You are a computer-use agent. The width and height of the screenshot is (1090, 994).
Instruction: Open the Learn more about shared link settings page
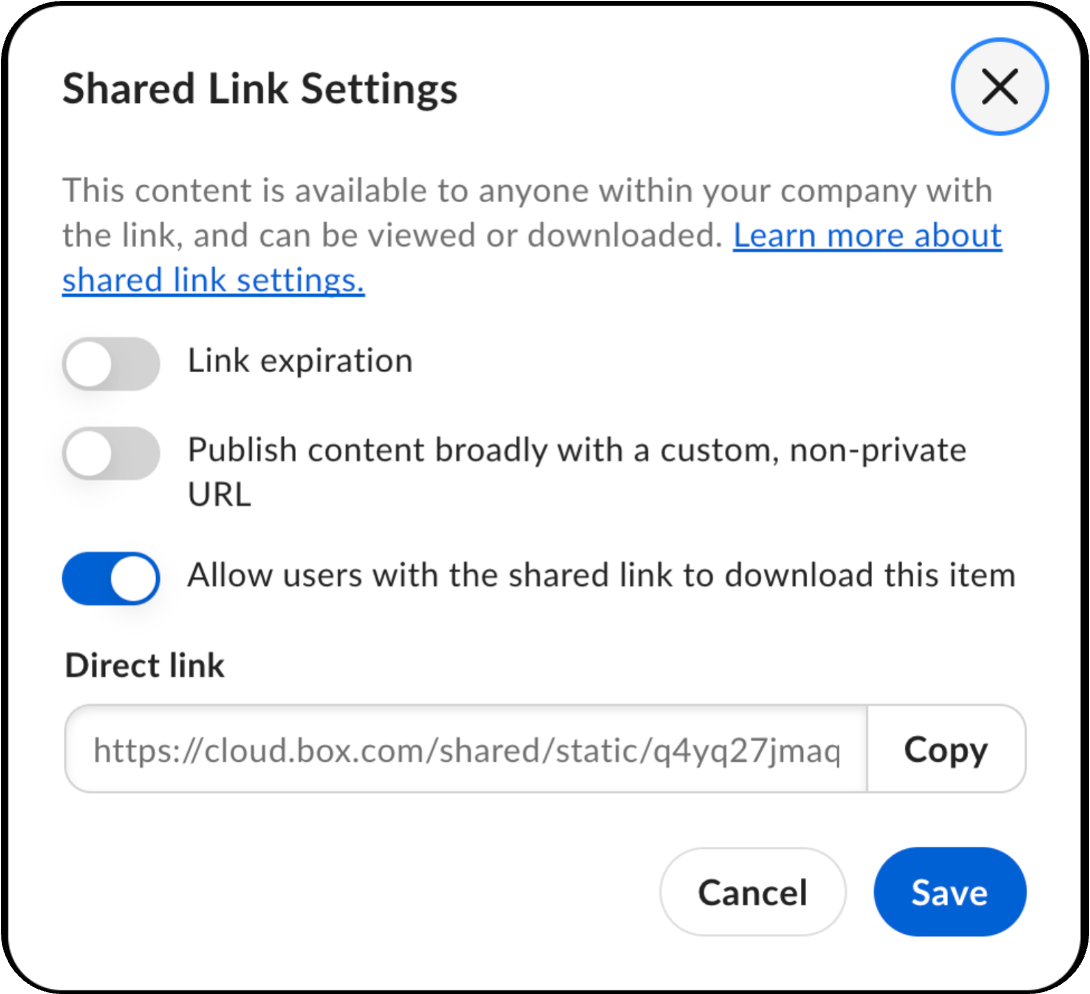(866, 235)
